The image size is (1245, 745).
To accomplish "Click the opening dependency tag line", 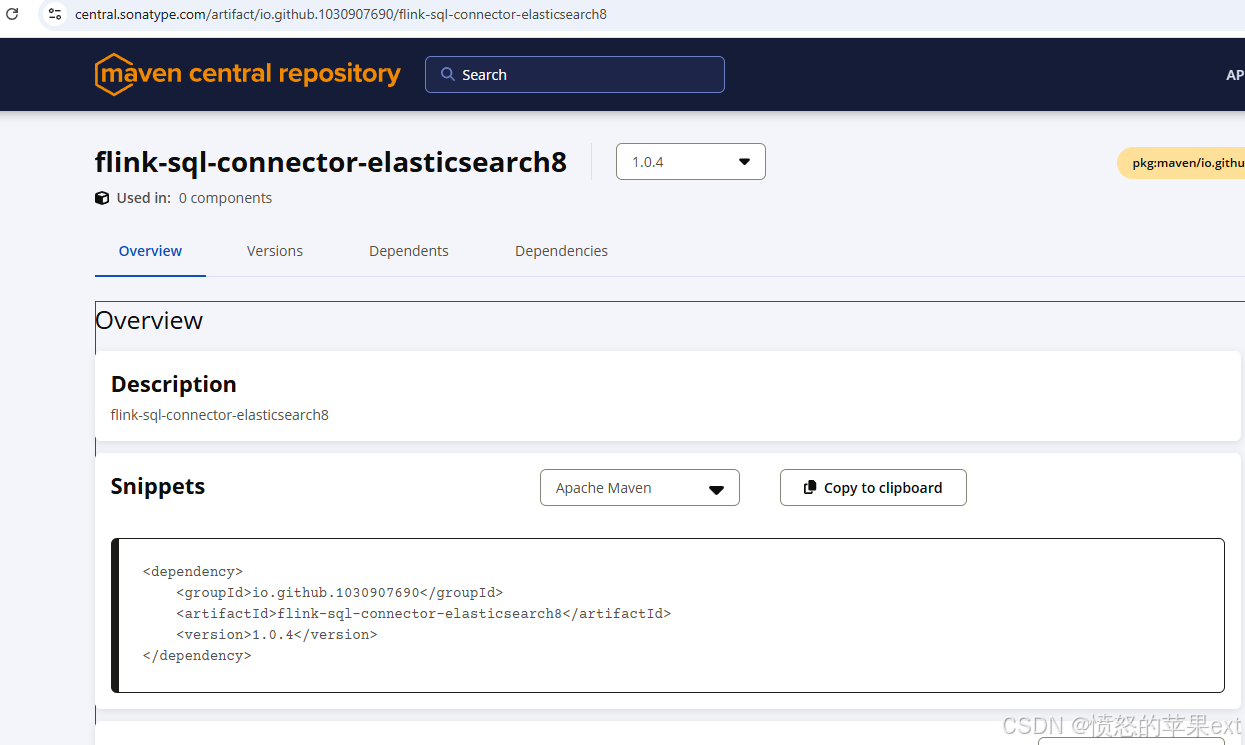I will (x=193, y=572).
